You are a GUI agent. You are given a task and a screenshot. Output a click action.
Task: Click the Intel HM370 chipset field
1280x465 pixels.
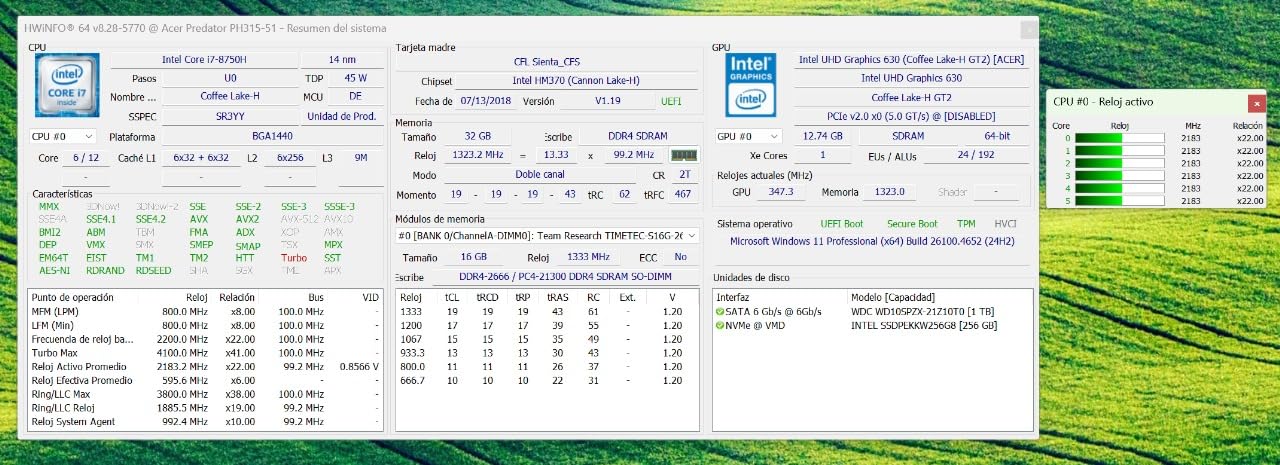pos(576,81)
